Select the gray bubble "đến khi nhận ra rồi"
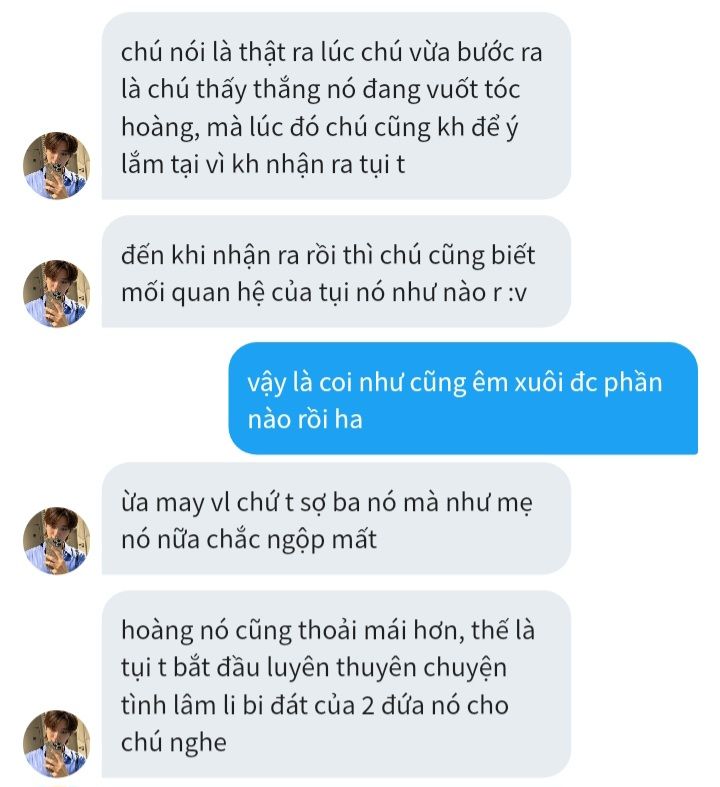 (x=336, y=272)
